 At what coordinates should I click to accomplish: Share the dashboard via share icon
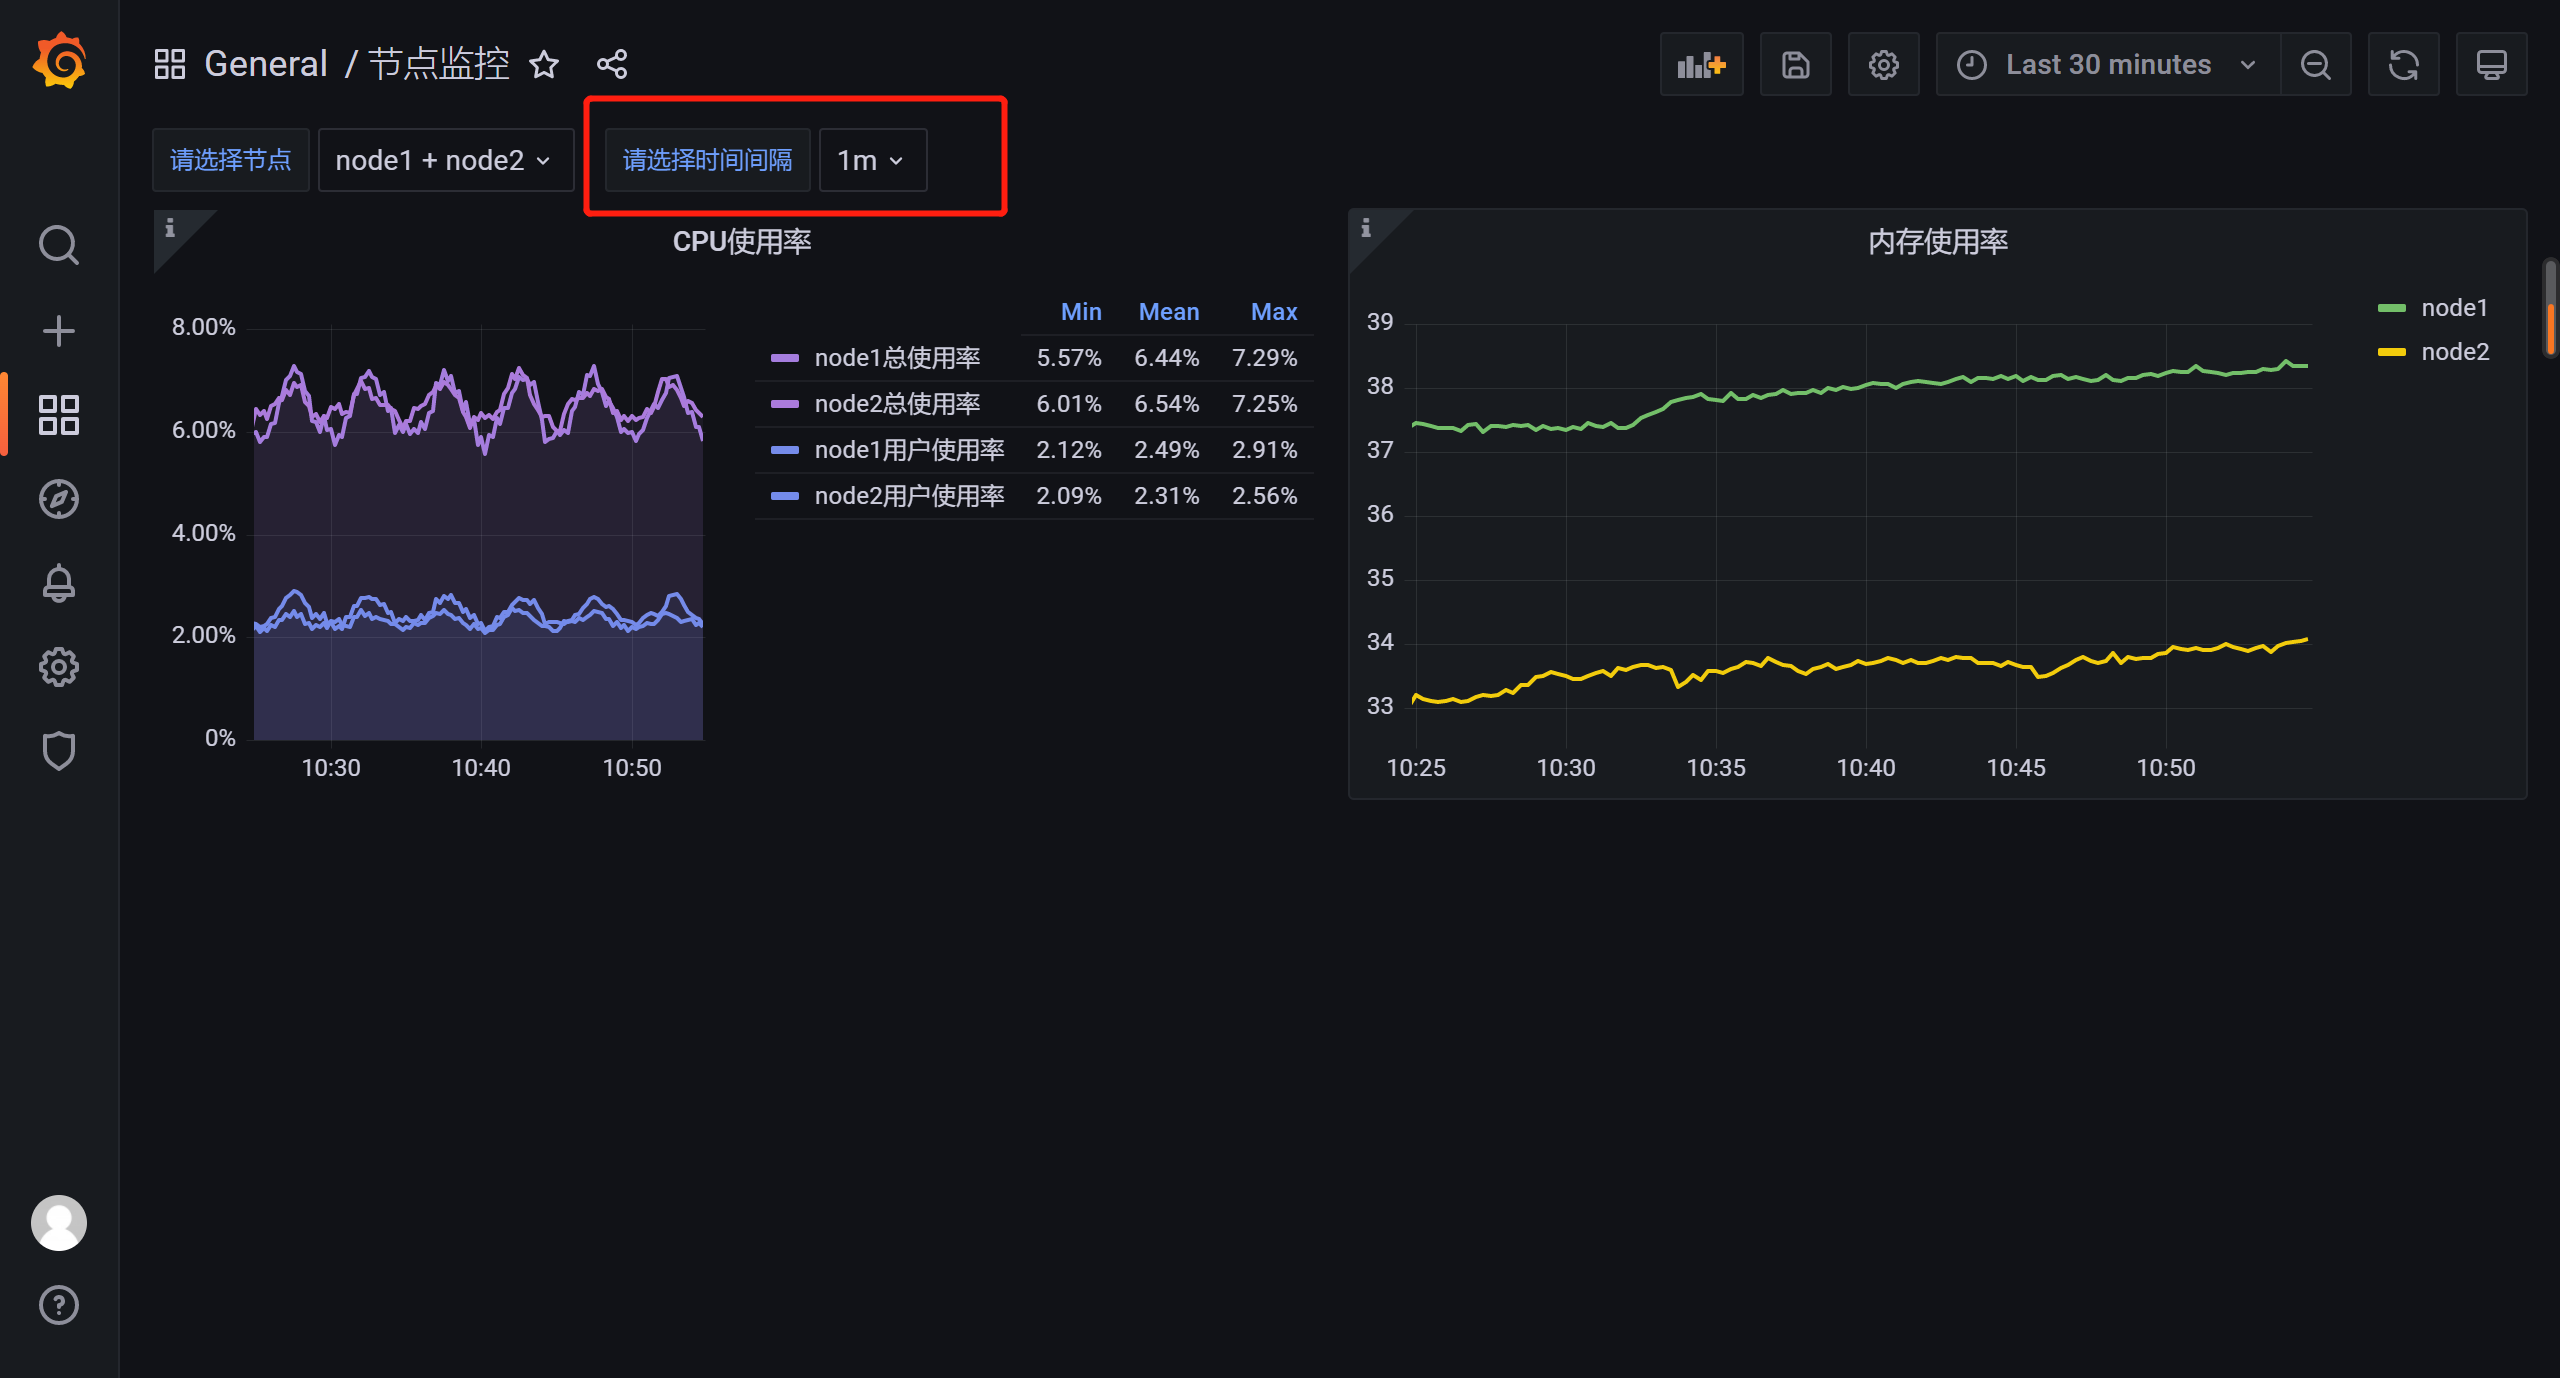pos(611,64)
